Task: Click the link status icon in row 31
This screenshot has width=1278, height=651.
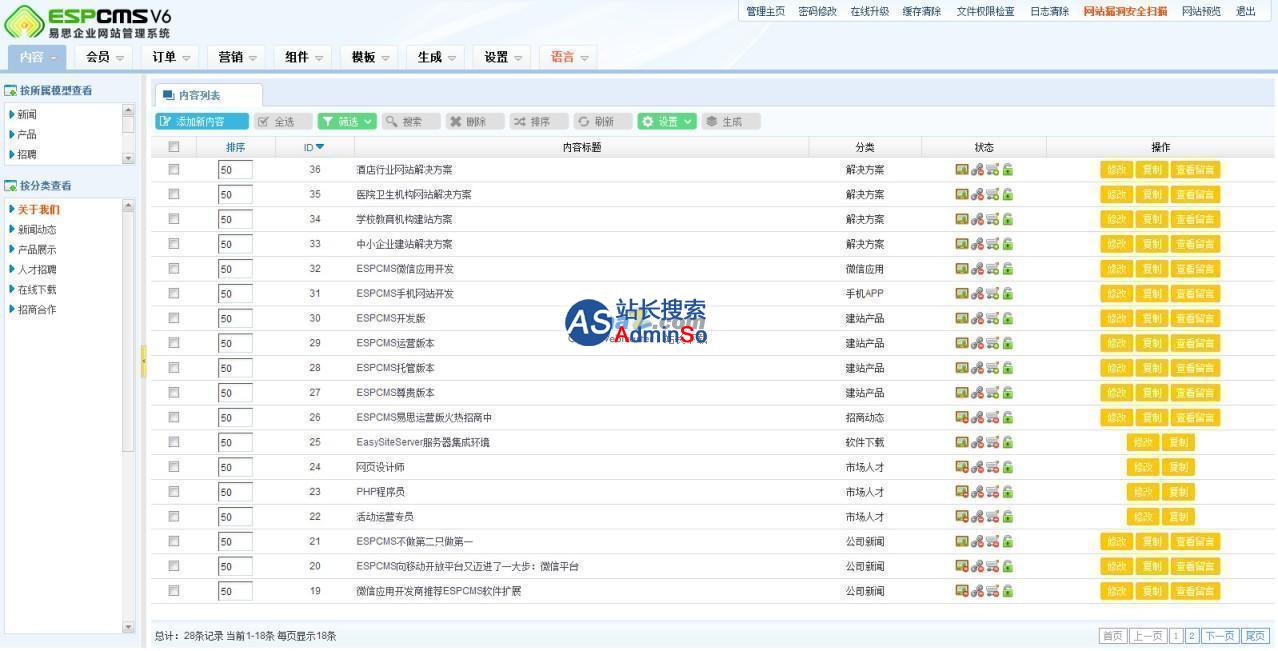Action: 977,293
